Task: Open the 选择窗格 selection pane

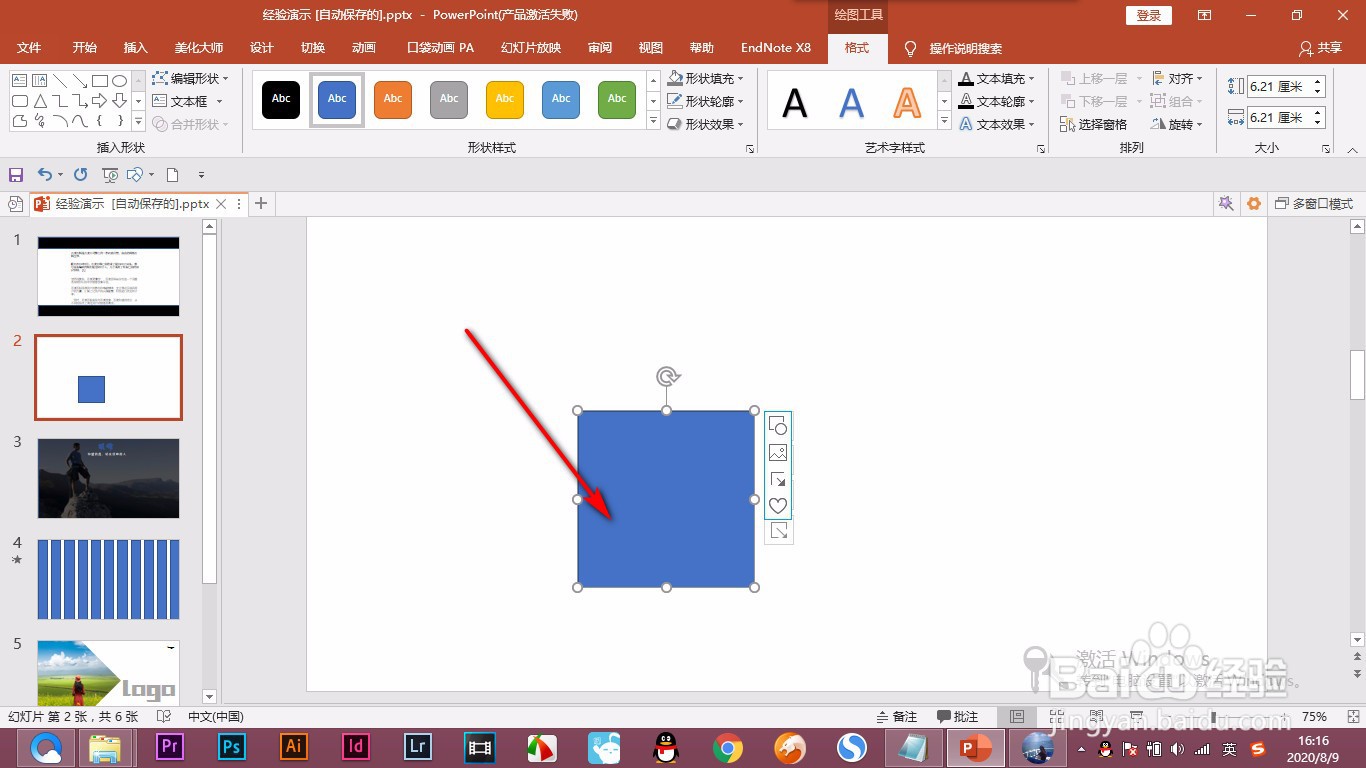Action: tap(1094, 124)
